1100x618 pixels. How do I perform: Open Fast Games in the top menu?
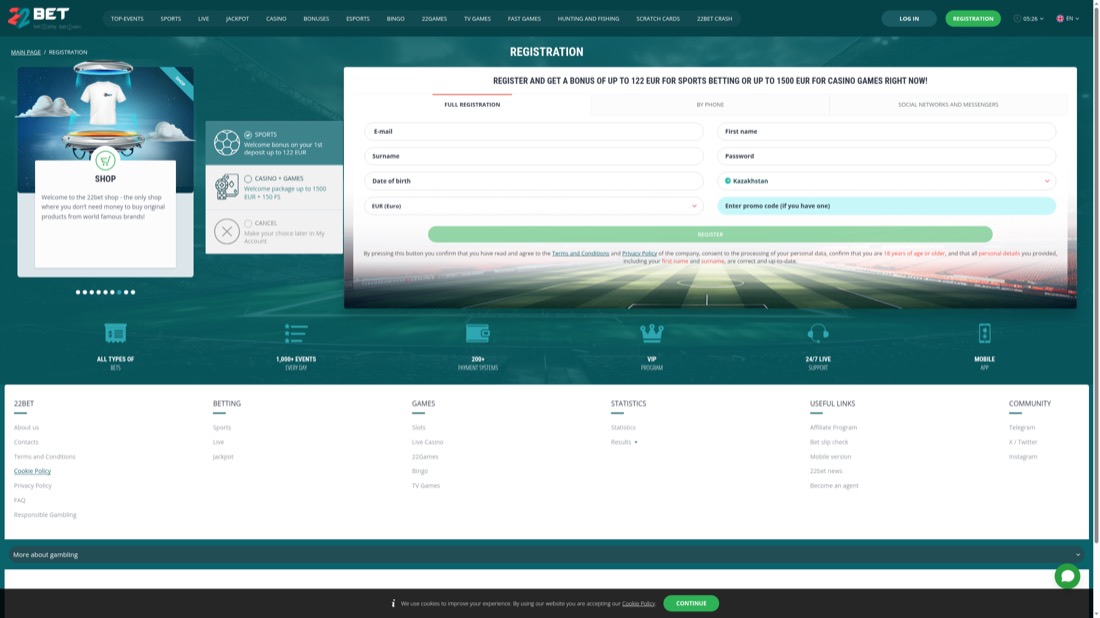pos(524,19)
